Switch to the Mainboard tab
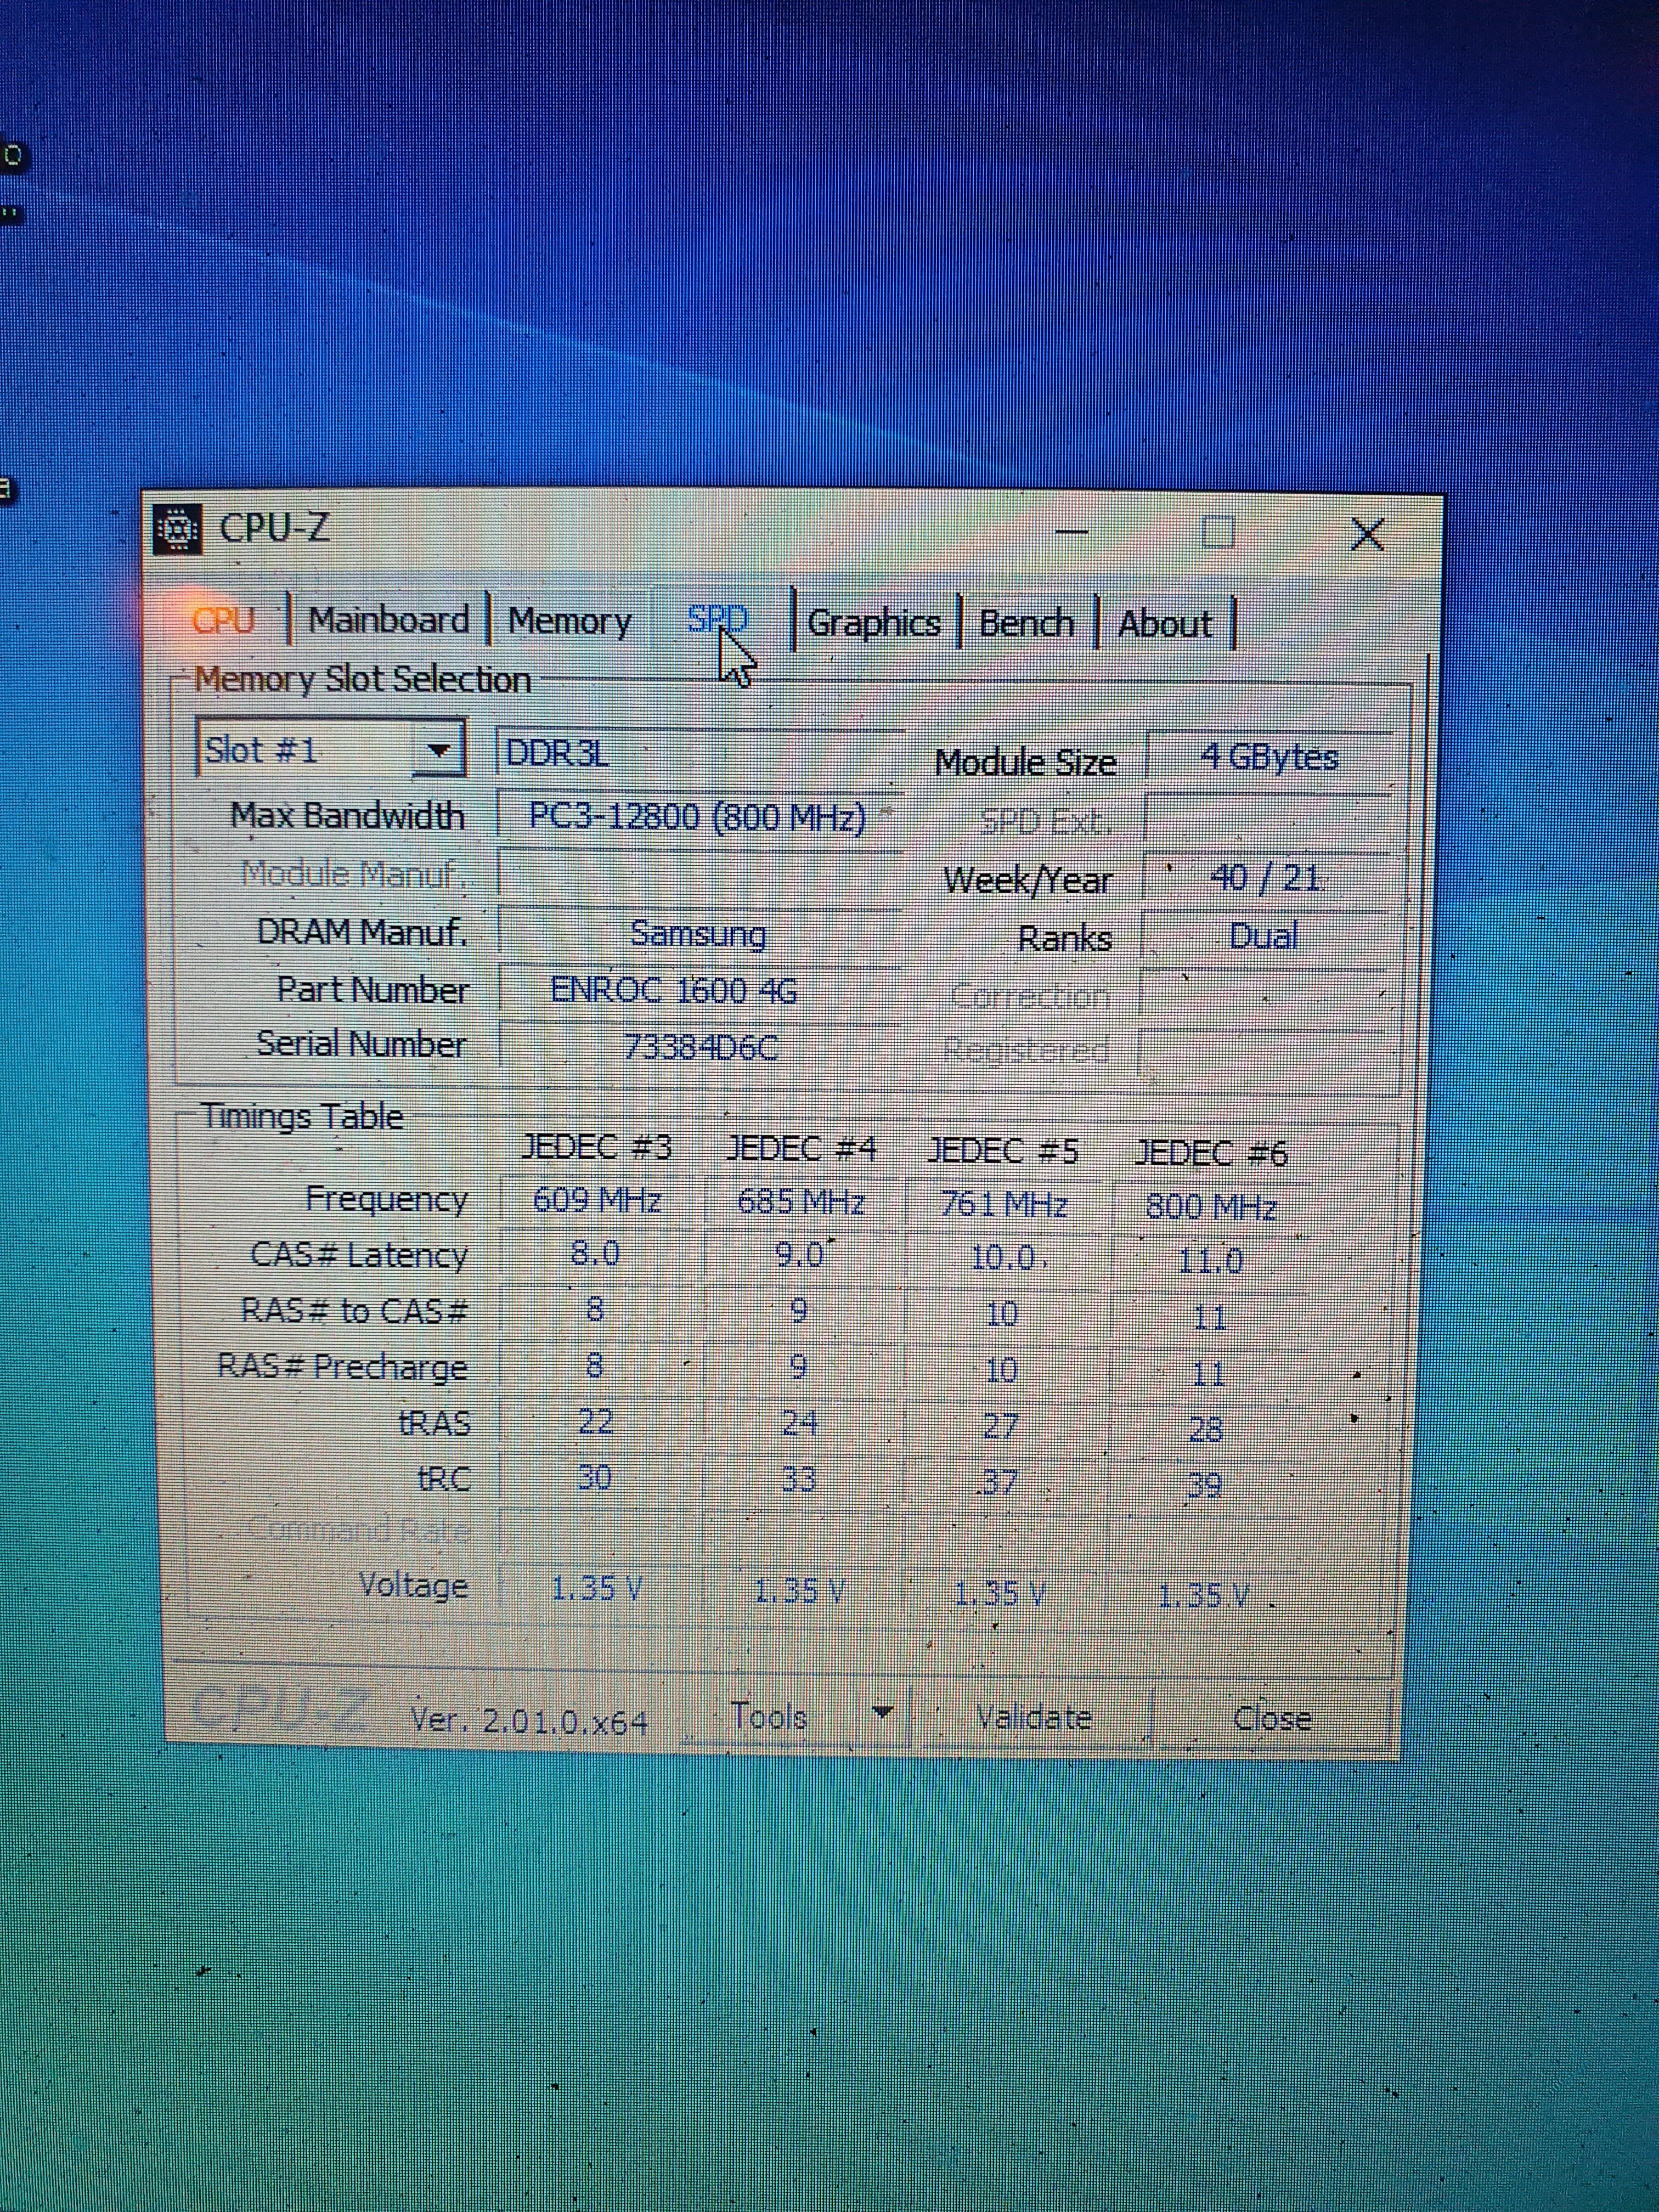Image resolution: width=1659 pixels, height=2212 pixels. pos(388,620)
